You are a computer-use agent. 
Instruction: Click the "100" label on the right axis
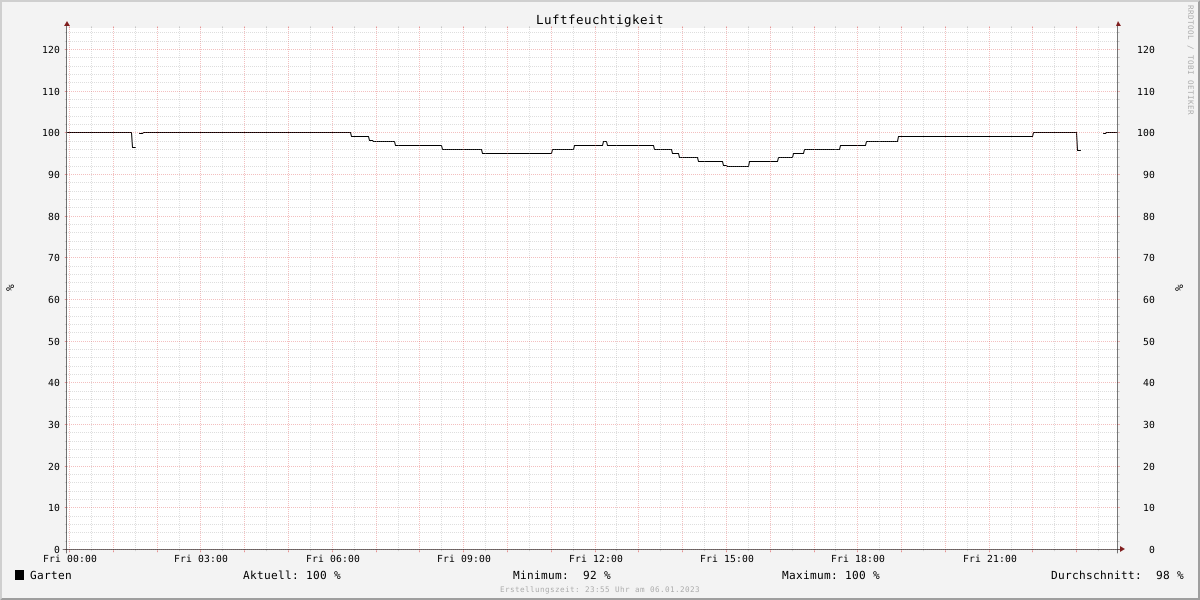coord(1146,133)
